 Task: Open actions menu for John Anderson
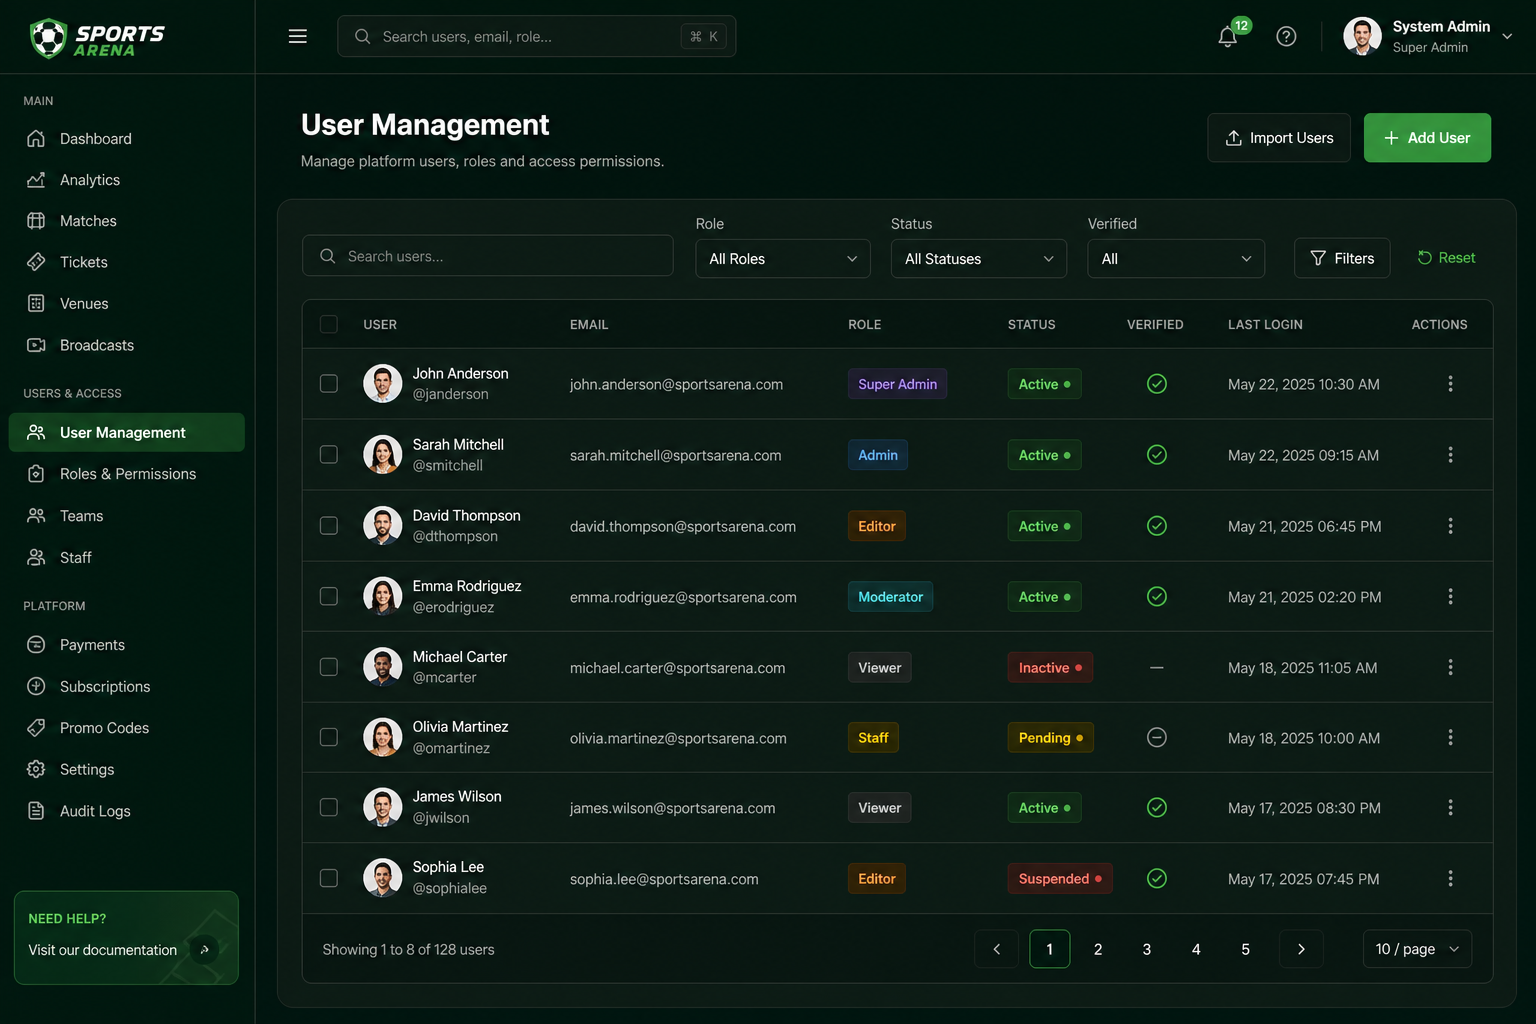1450,384
